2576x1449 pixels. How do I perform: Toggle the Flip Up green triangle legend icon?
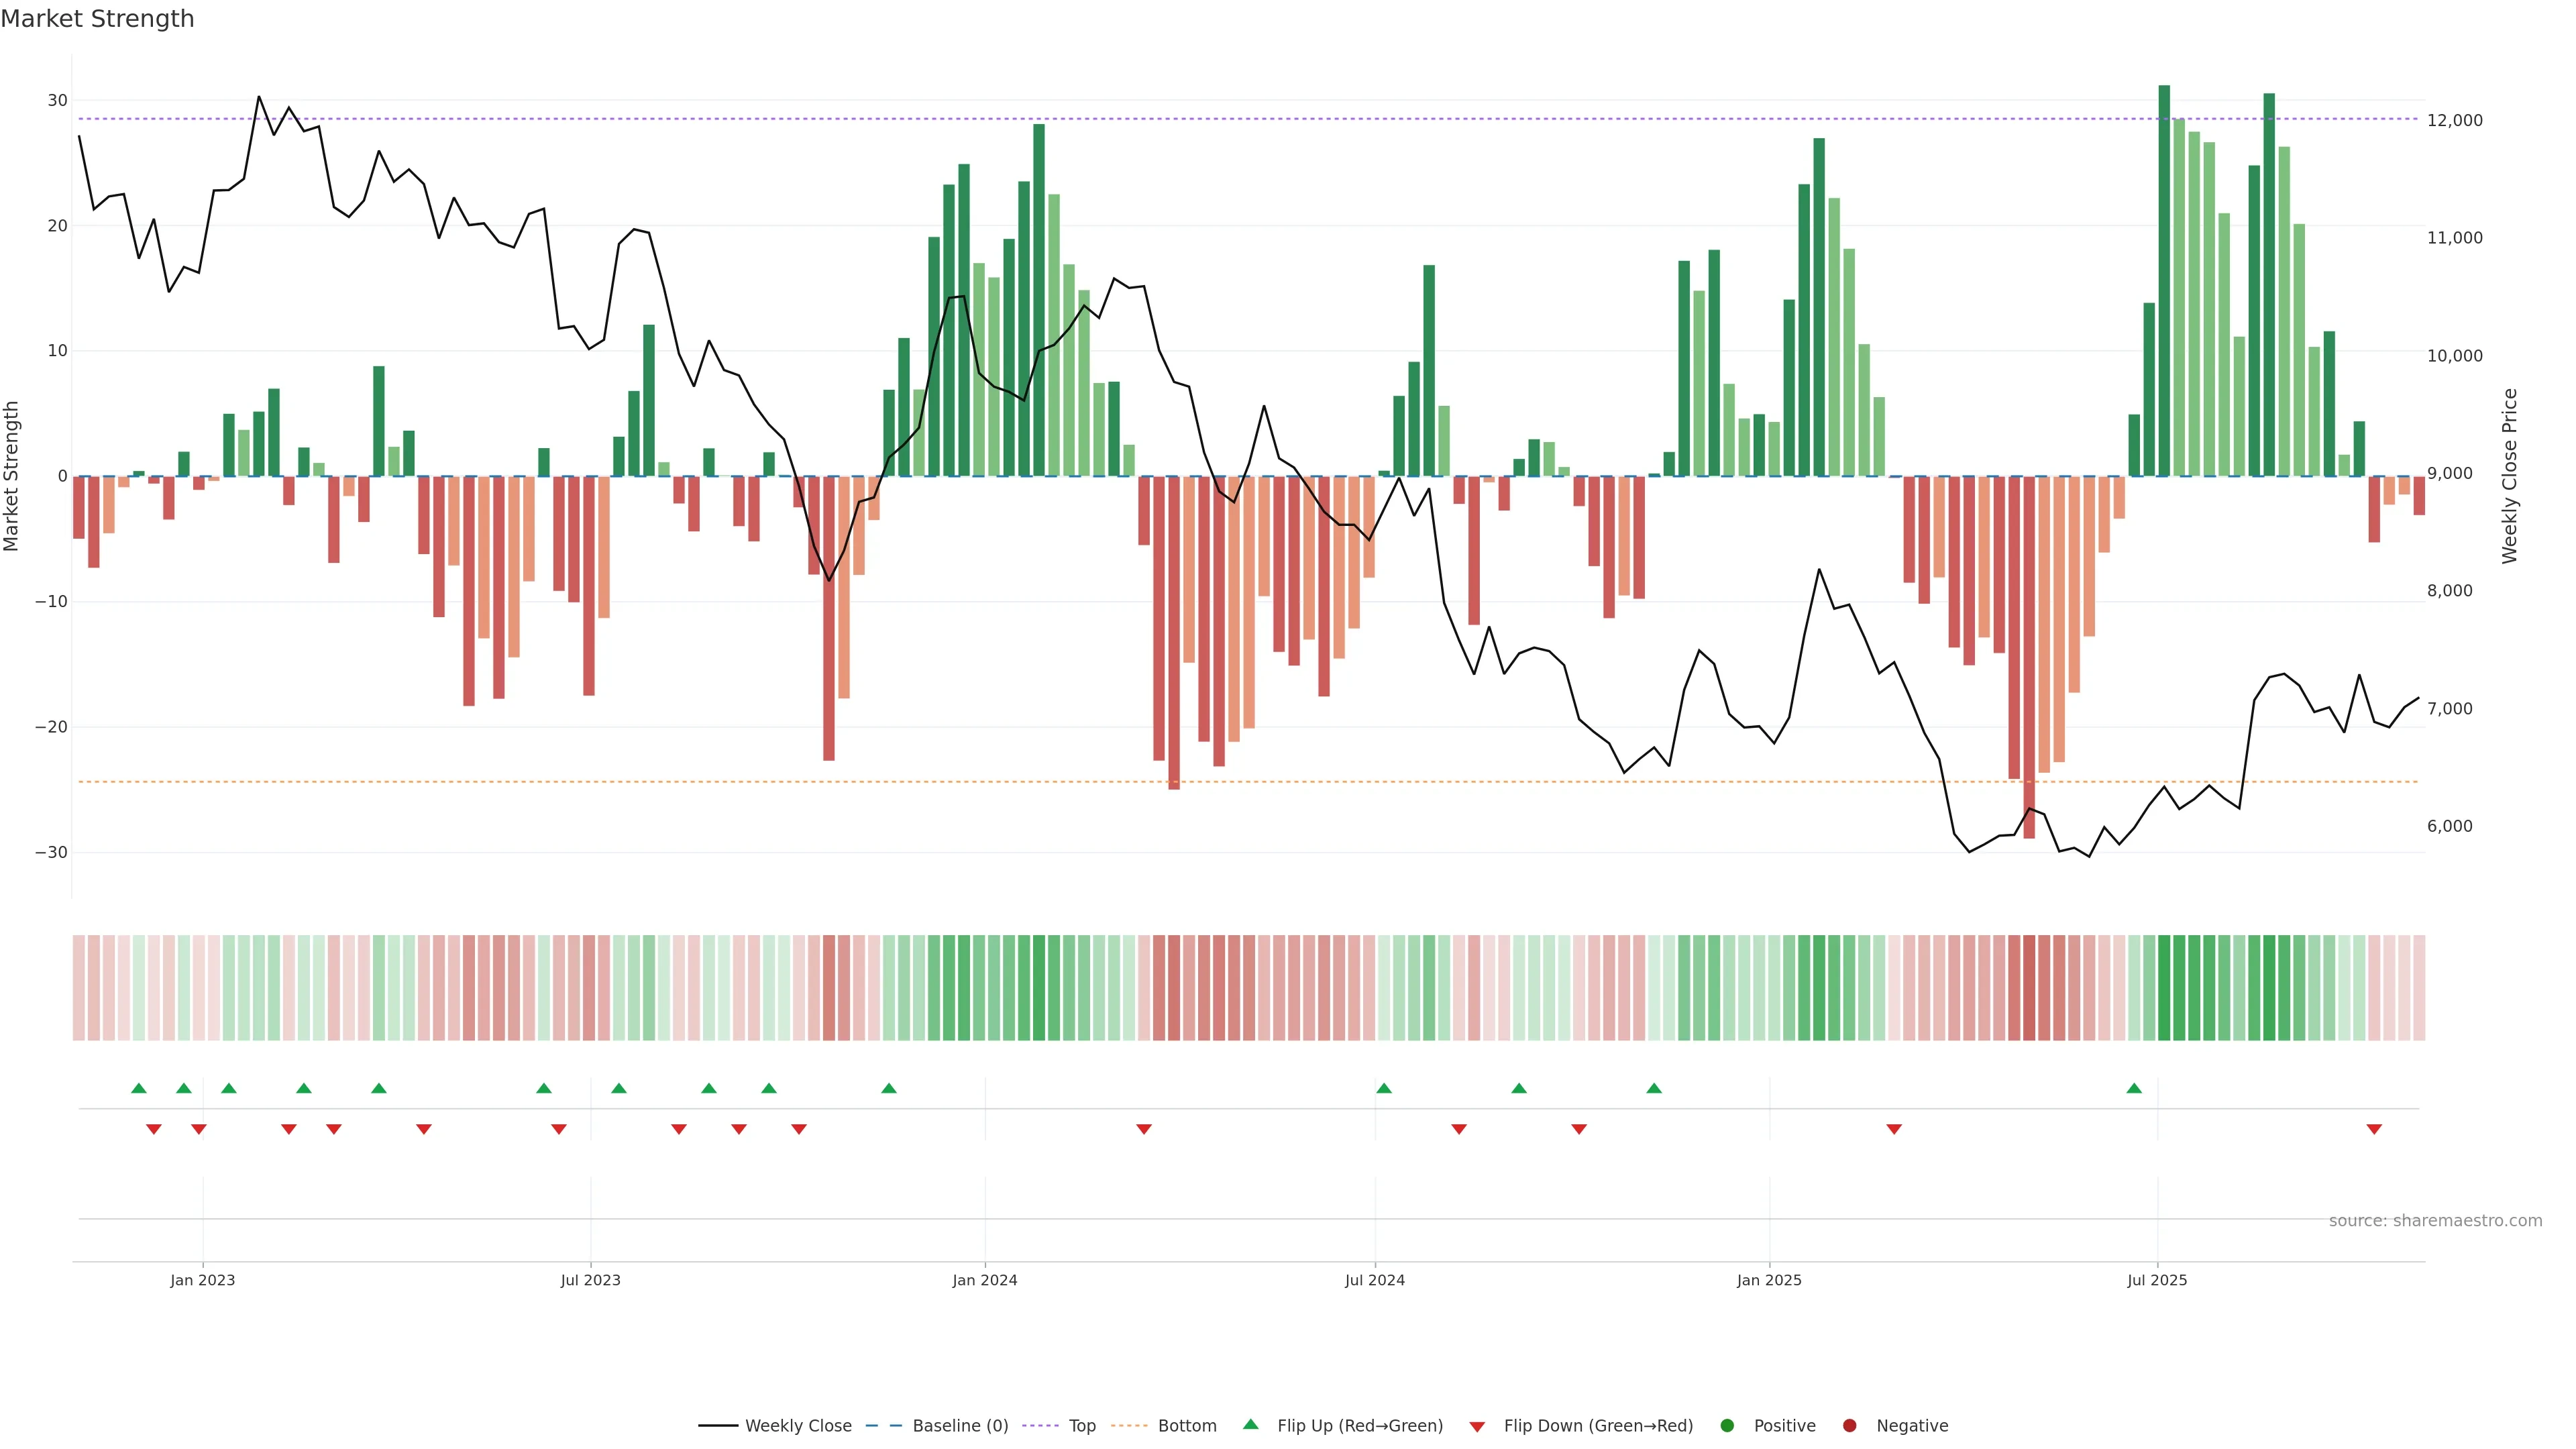[x=1250, y=1425]
